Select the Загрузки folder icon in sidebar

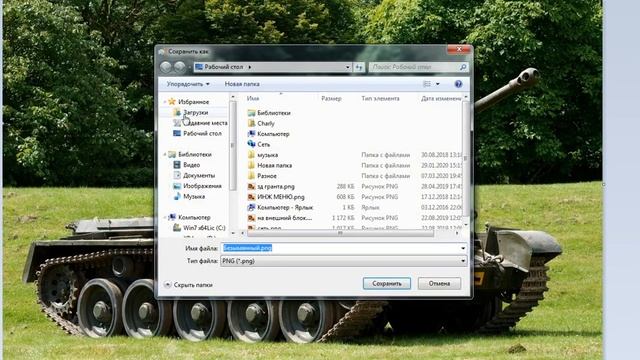(x=177, y=112)
